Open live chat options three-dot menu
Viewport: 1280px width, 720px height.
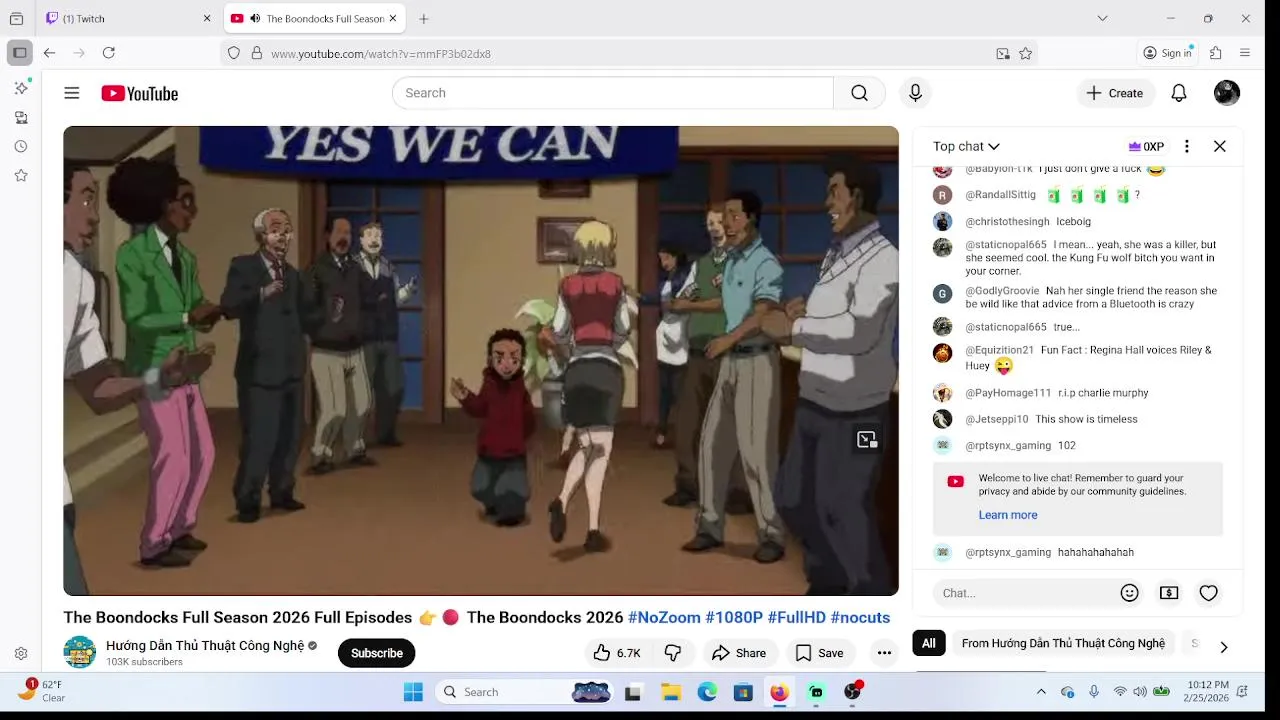[1187, 146]
